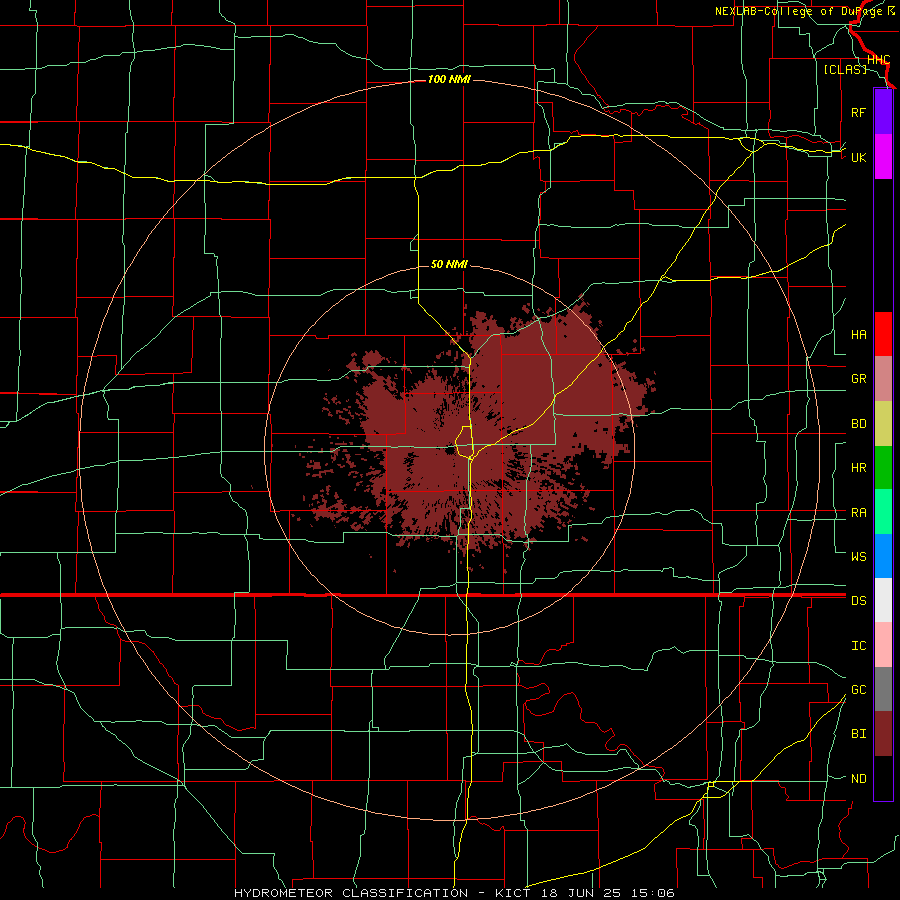Click the 'RF' legend label

(858, 112)
